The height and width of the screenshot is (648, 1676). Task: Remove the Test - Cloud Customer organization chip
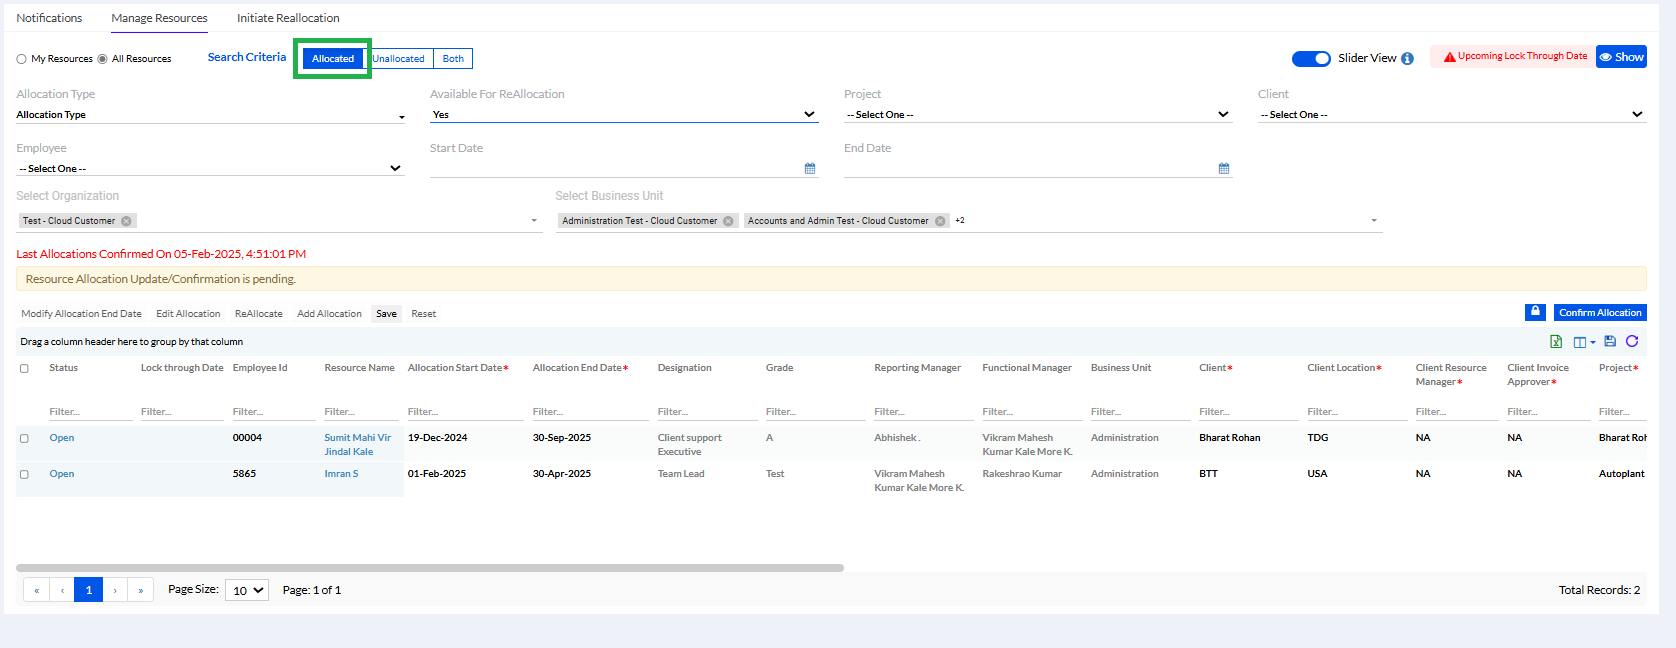point(126,221)
